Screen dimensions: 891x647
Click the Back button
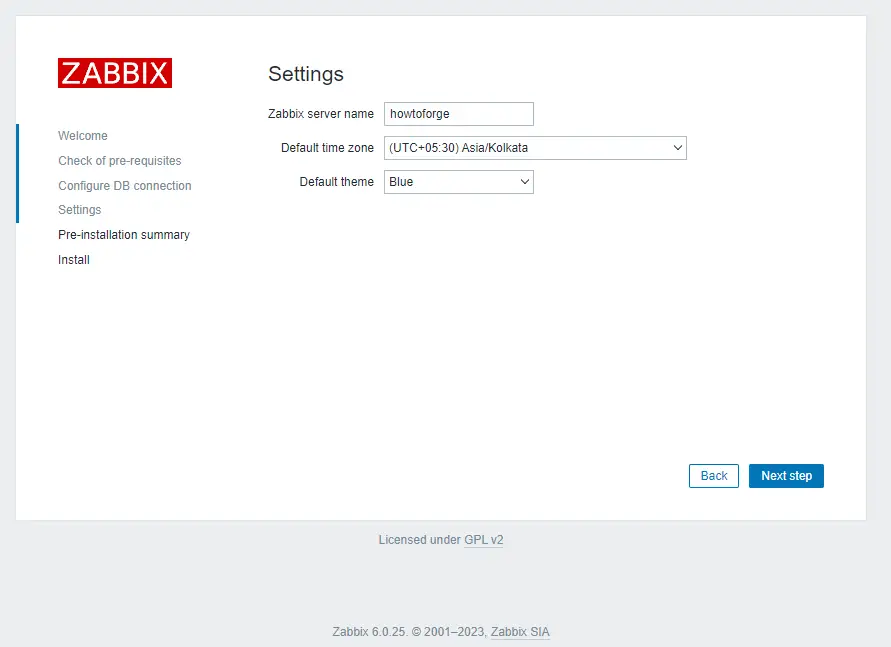pos(713,475)
